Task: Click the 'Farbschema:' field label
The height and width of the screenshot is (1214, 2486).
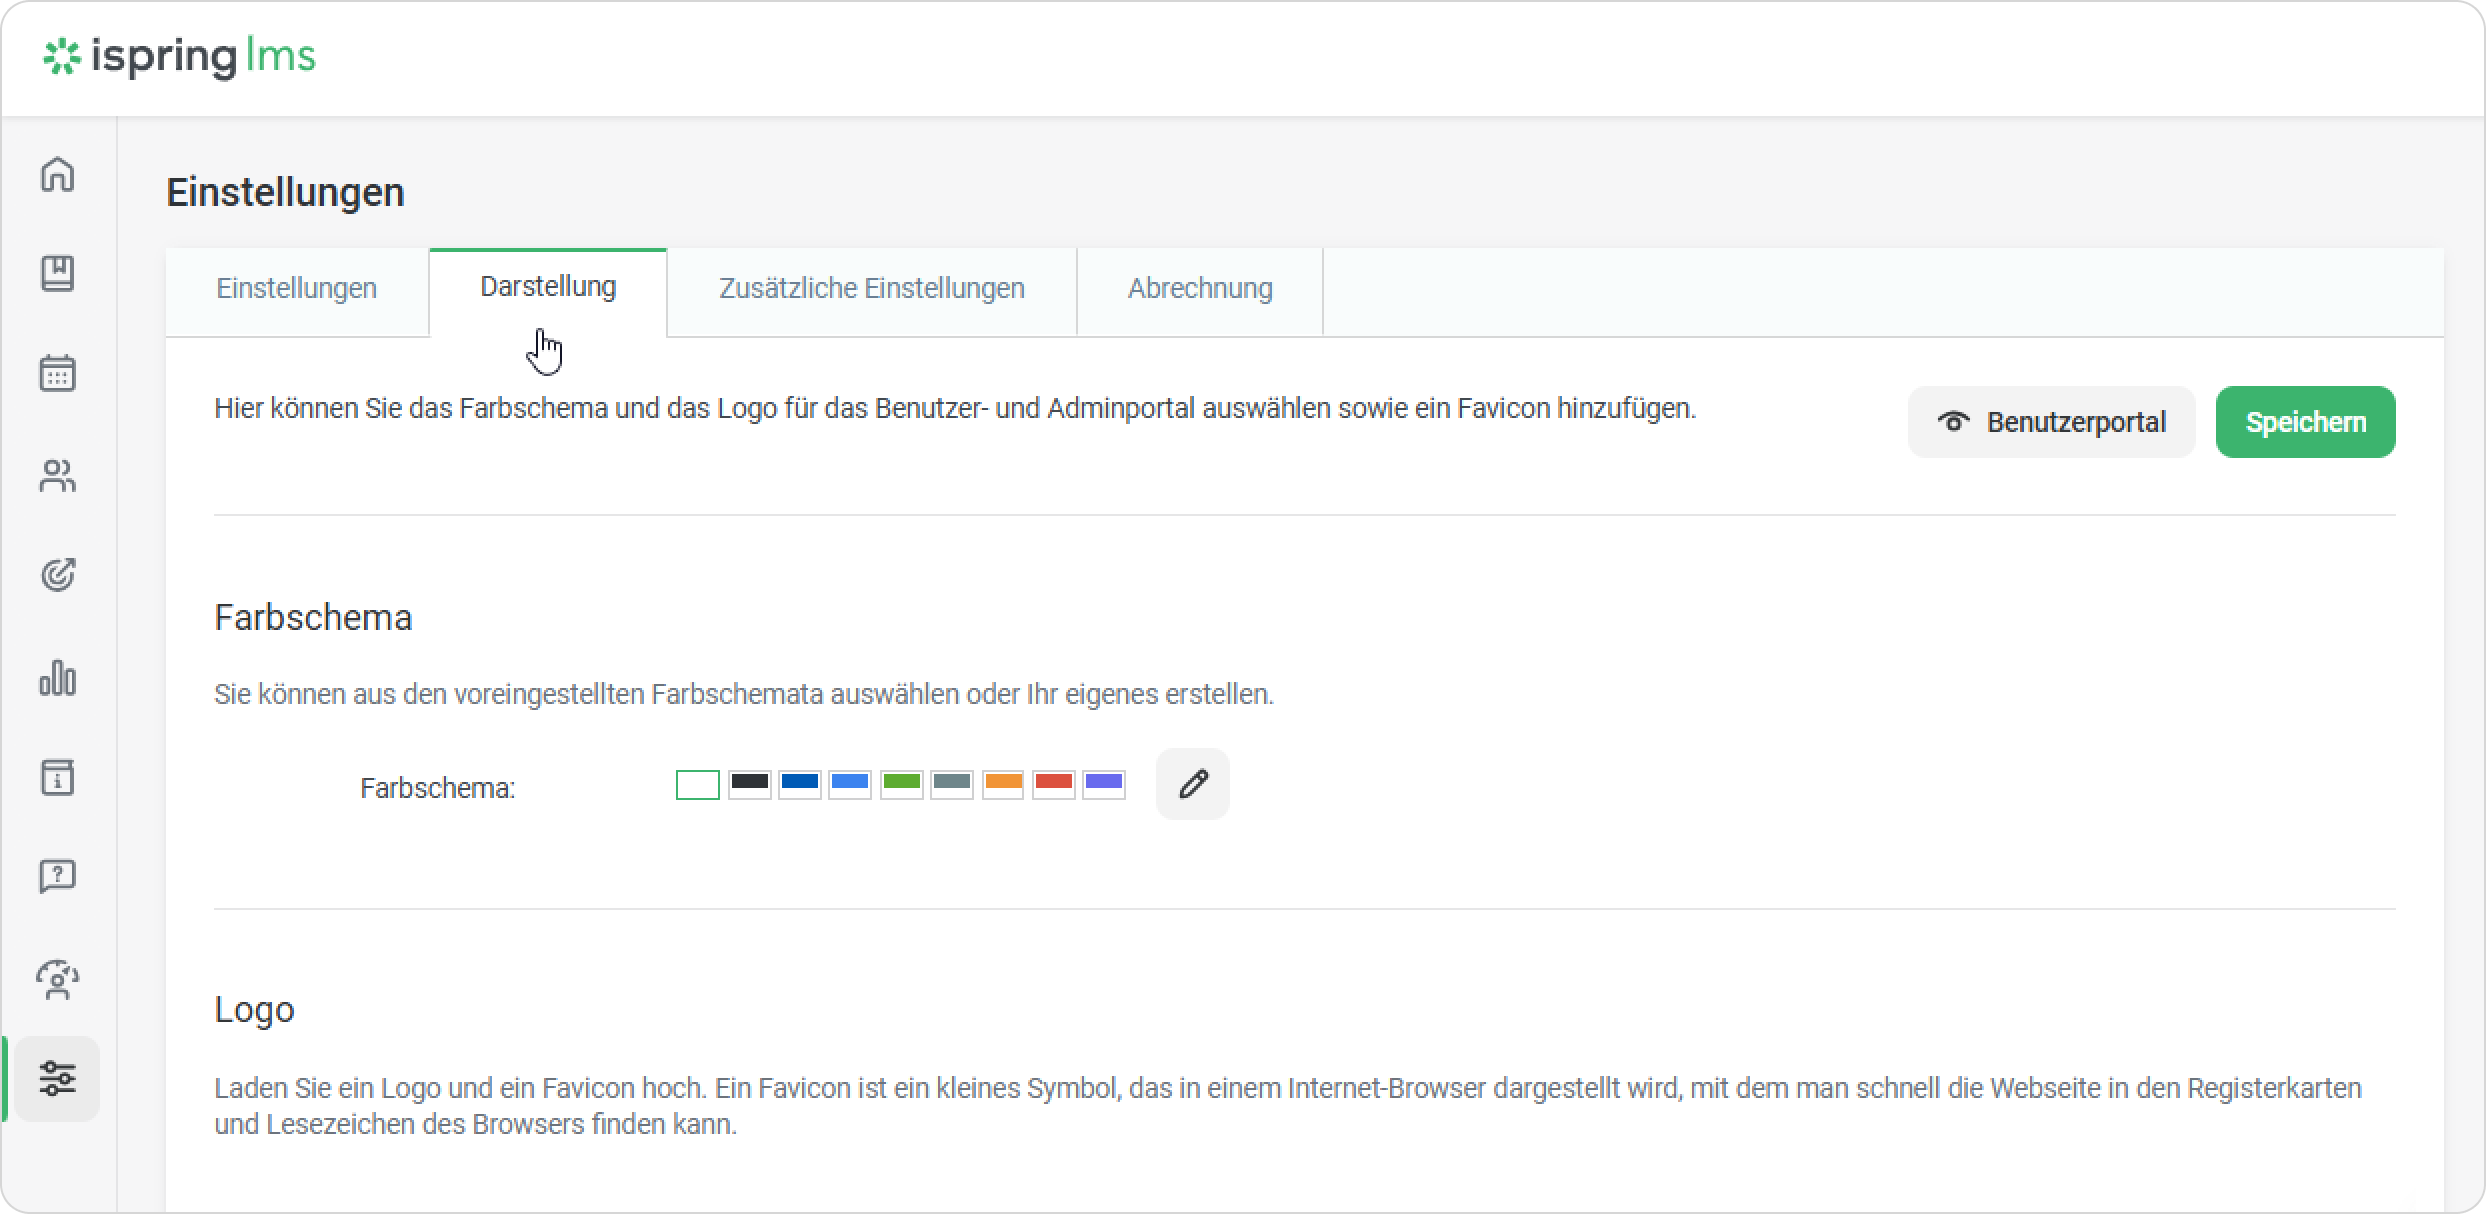Action: [x=437, y=788]
